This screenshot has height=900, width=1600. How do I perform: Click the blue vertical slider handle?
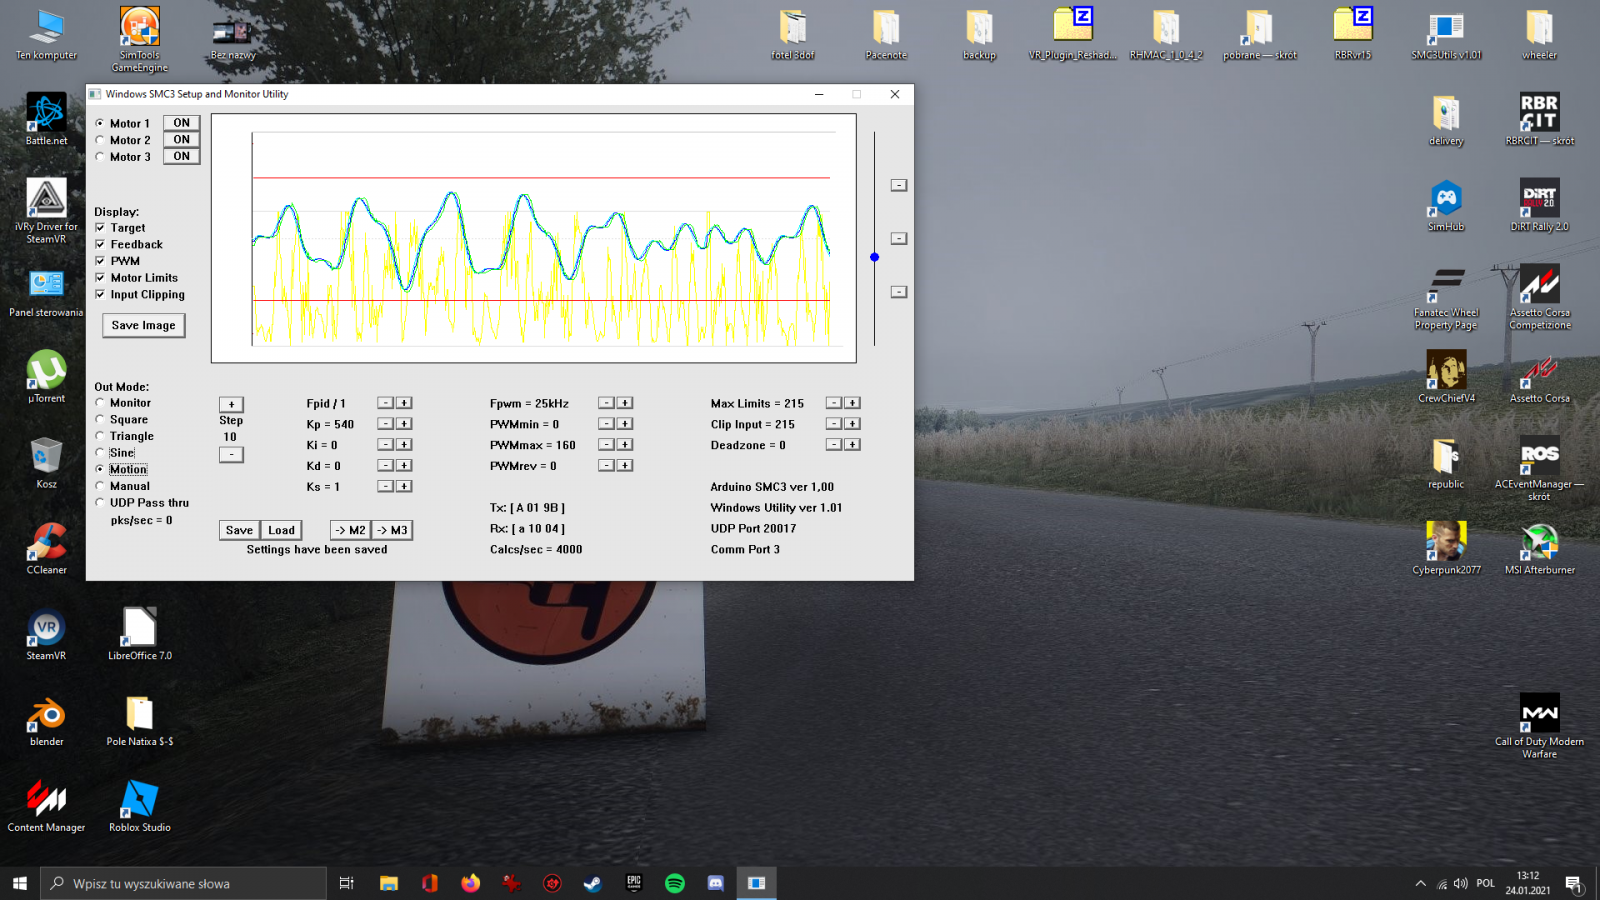click(874, 257)
